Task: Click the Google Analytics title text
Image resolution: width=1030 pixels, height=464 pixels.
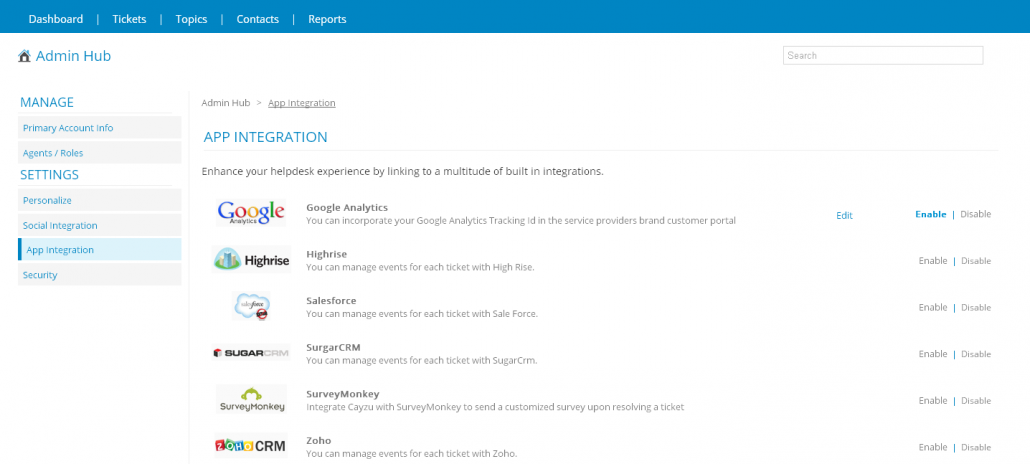Action: 347,207
